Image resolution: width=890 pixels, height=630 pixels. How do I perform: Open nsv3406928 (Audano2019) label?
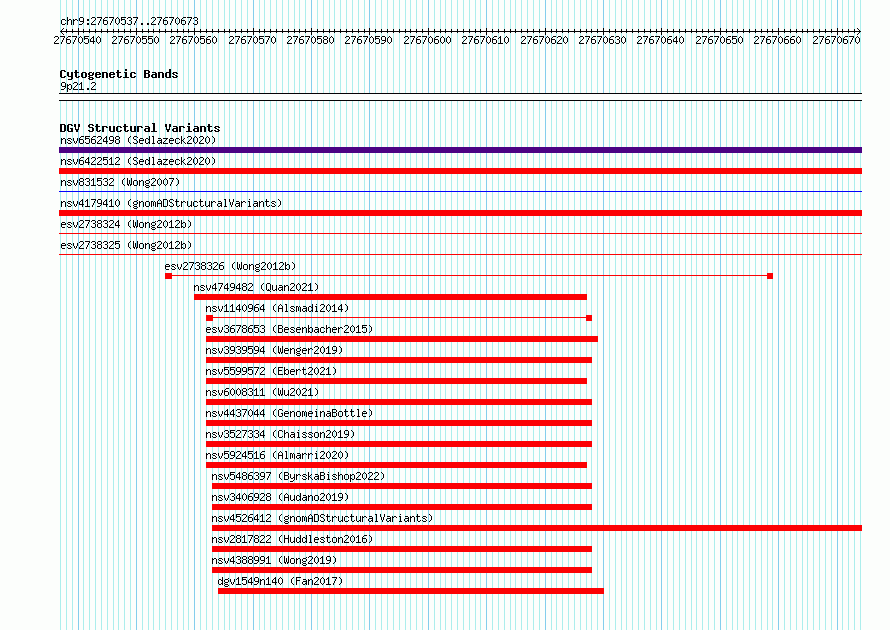click(280, 497)
